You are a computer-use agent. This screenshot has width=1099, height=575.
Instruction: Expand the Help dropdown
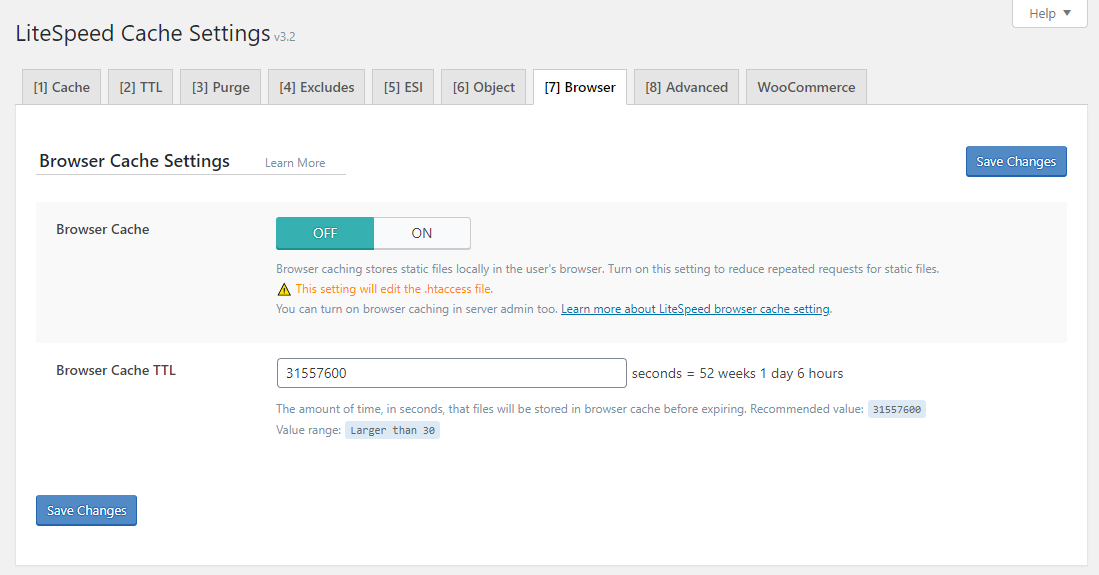click(1049, 13)
